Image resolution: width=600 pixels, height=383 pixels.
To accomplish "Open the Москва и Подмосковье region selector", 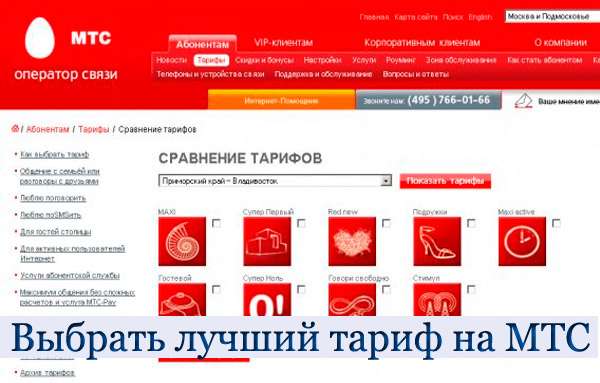I will (552, 16).
